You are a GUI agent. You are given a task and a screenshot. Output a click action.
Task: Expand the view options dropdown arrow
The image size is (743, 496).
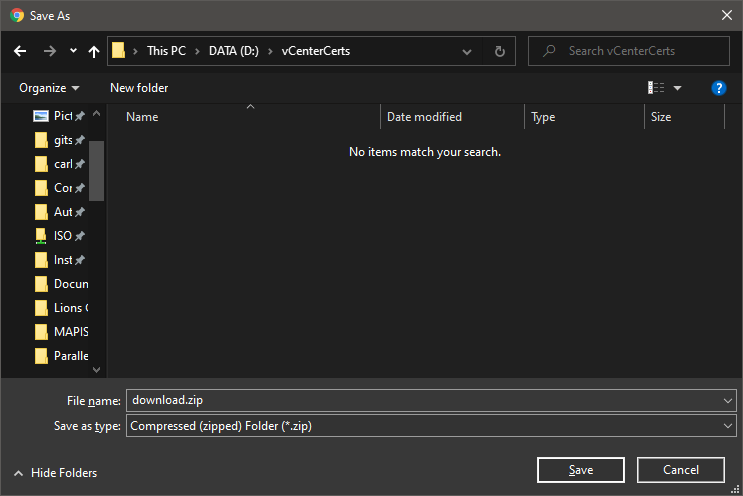click(678, 88)
